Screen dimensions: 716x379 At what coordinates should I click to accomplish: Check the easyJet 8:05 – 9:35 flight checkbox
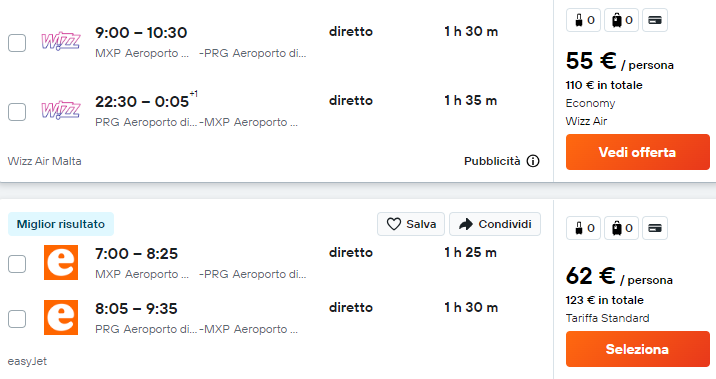click(x=17, y=319)
